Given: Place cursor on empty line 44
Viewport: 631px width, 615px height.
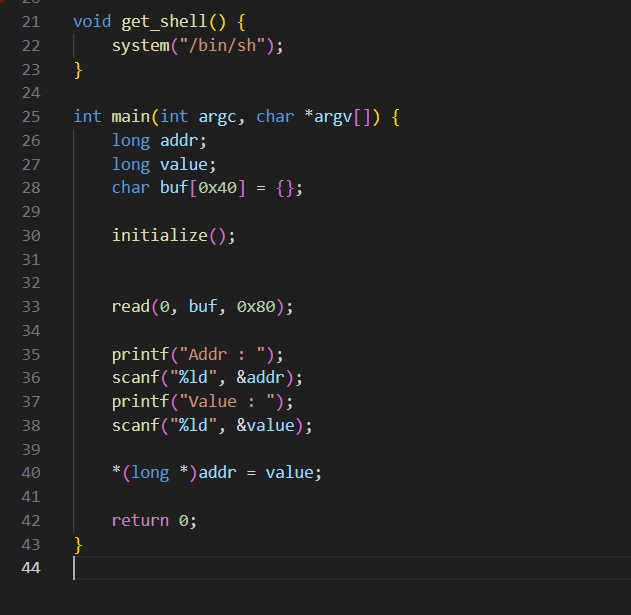Looking at the screenshot, I should point(352,568).
